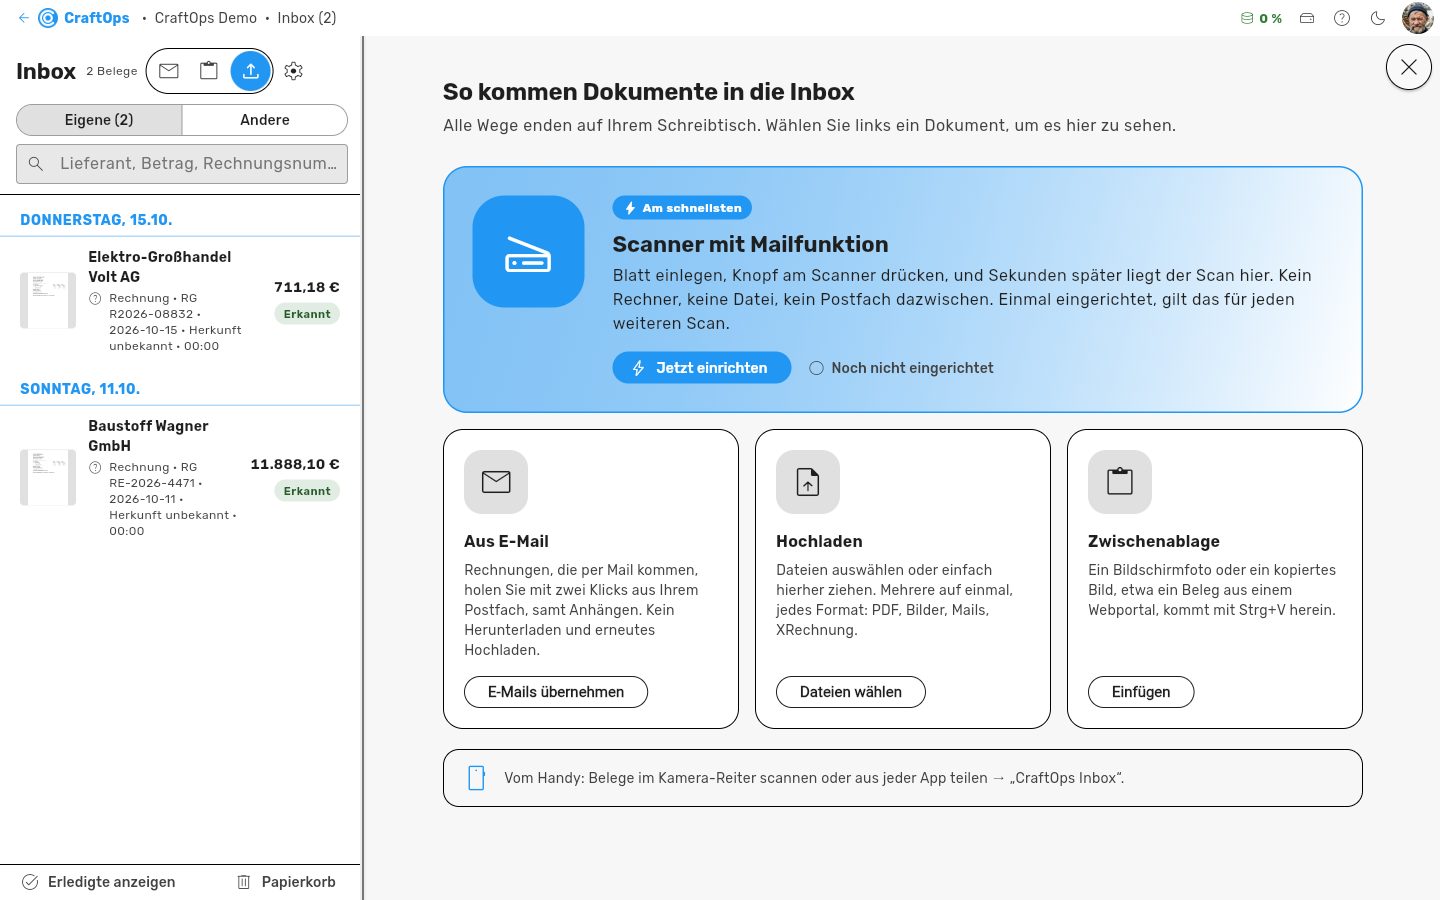Open Inbox settings gear

(293, 71)
